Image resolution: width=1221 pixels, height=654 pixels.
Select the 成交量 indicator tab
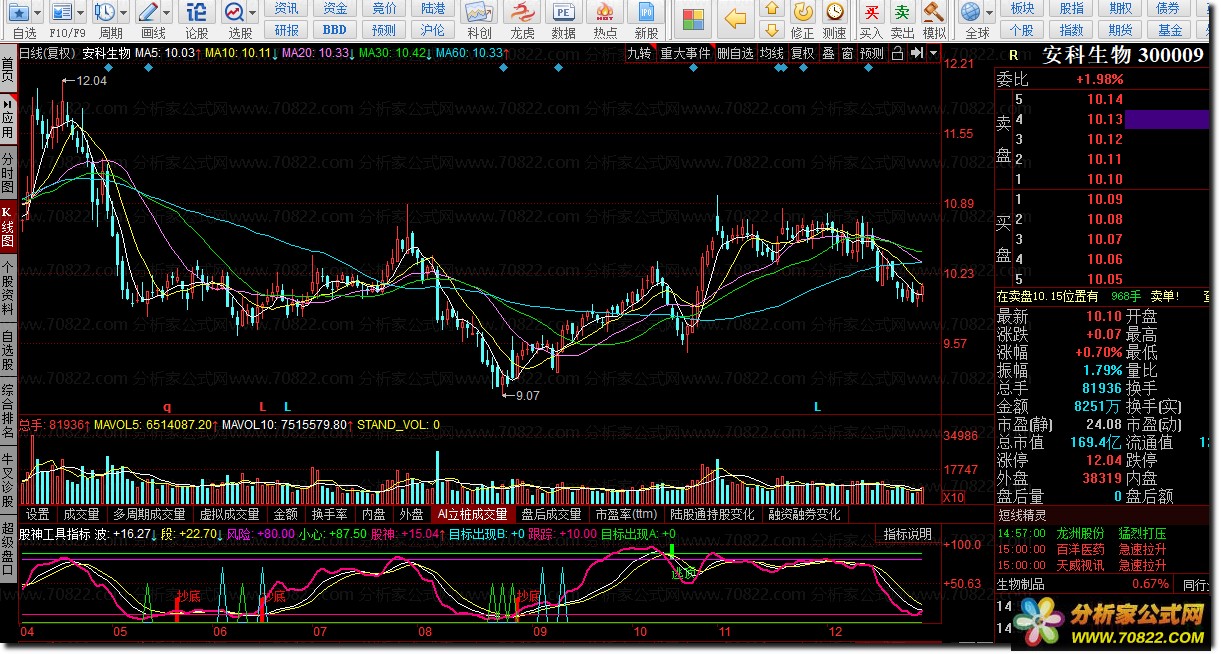tap(81, 514)
